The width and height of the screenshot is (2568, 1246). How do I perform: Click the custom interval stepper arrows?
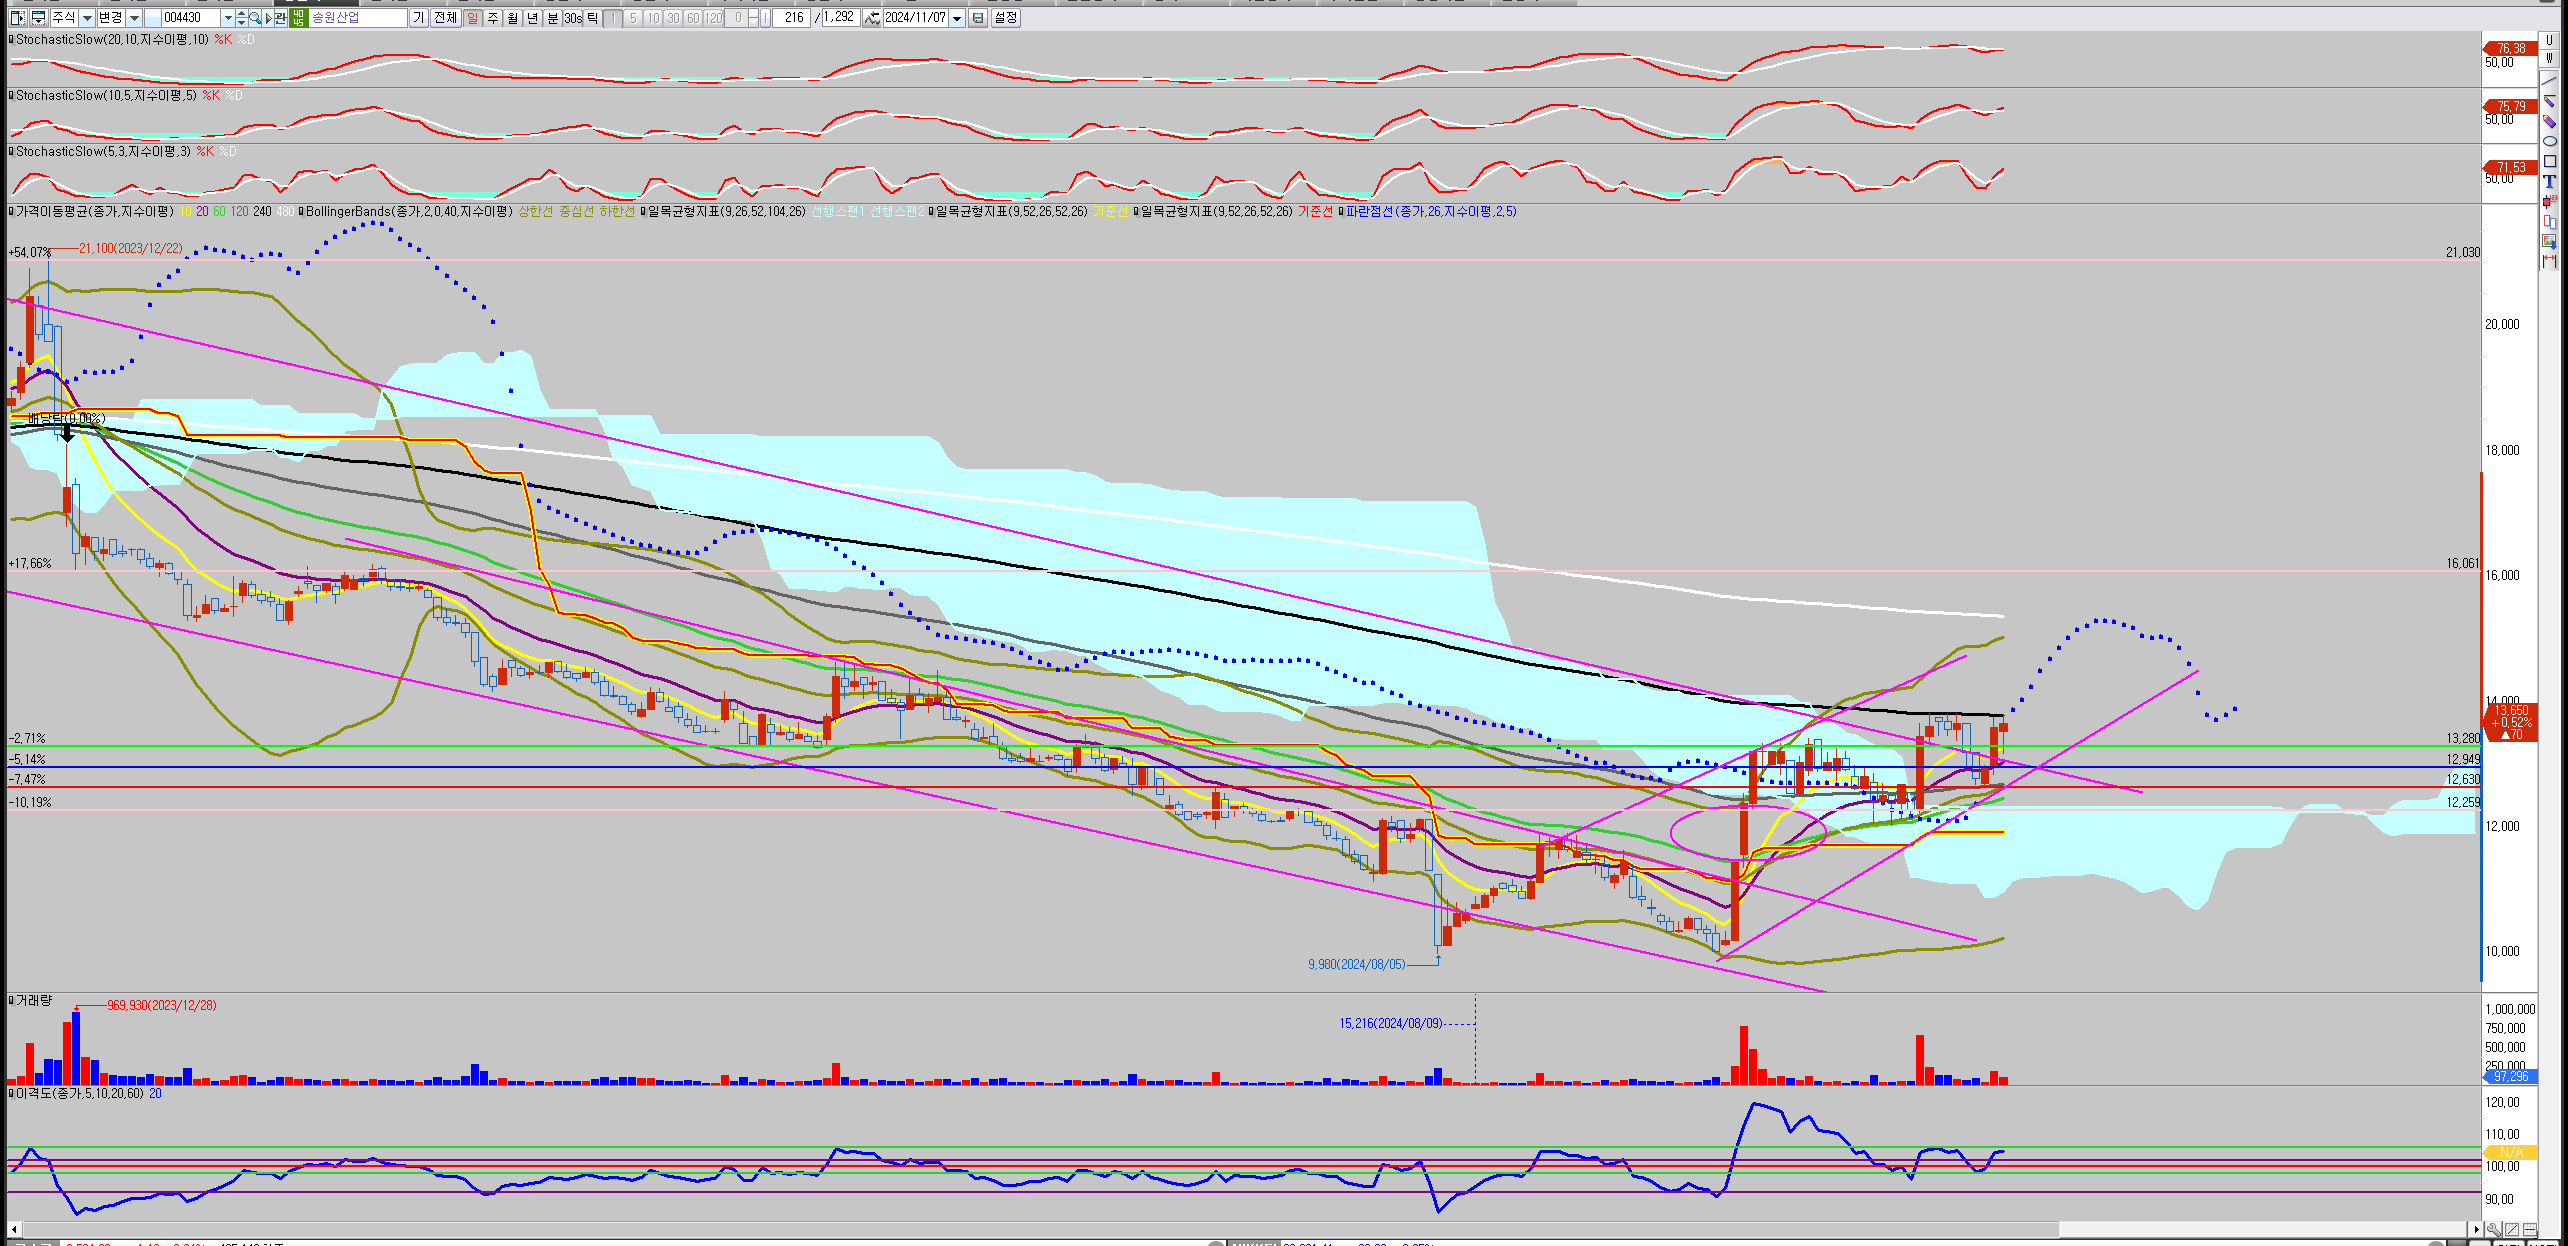point(753,18)
